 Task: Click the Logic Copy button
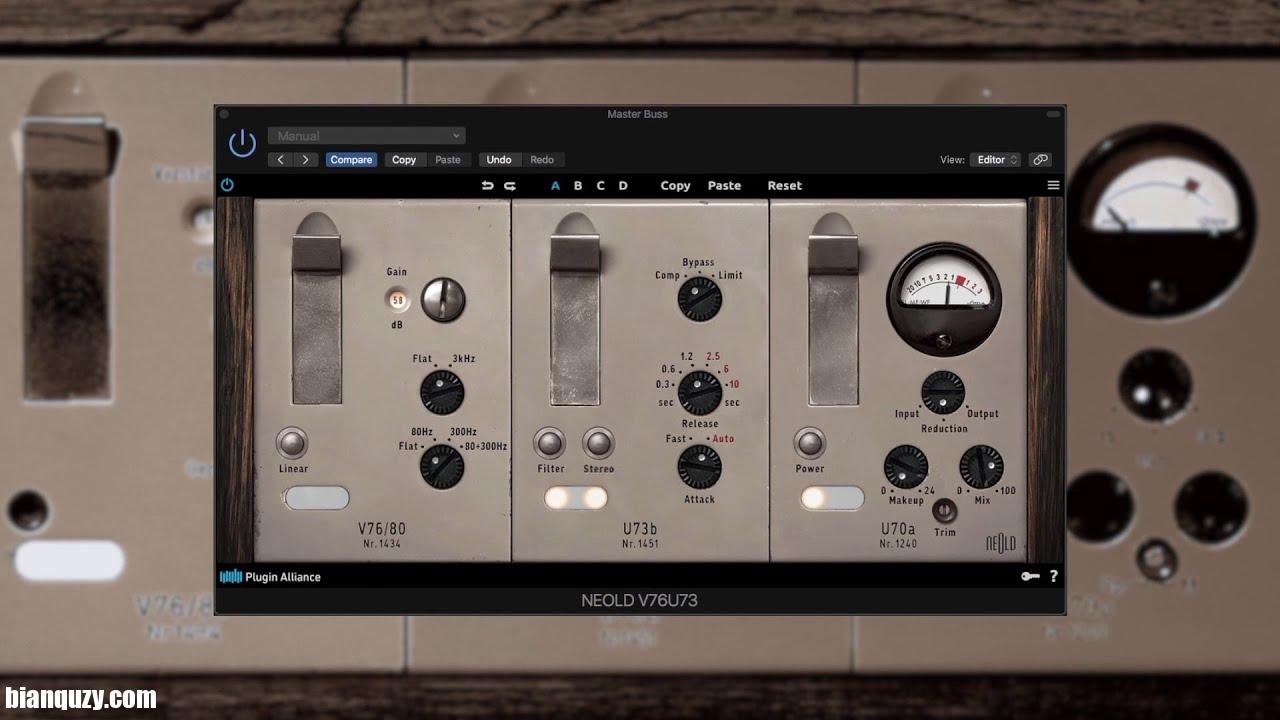(x=404, y=160)
